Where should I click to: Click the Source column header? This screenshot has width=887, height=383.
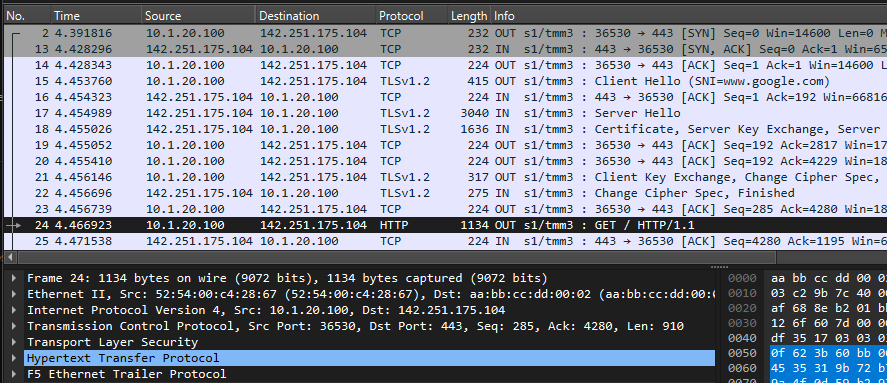pos(199,16)
